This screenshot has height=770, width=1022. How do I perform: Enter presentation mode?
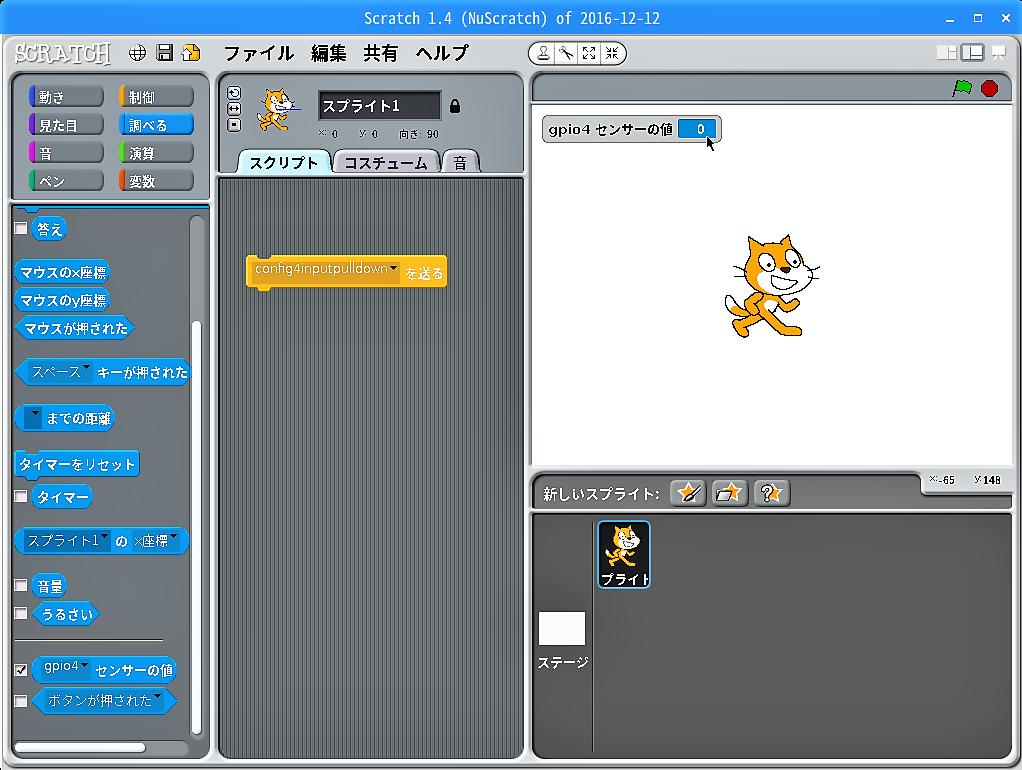tap(999, 53)
